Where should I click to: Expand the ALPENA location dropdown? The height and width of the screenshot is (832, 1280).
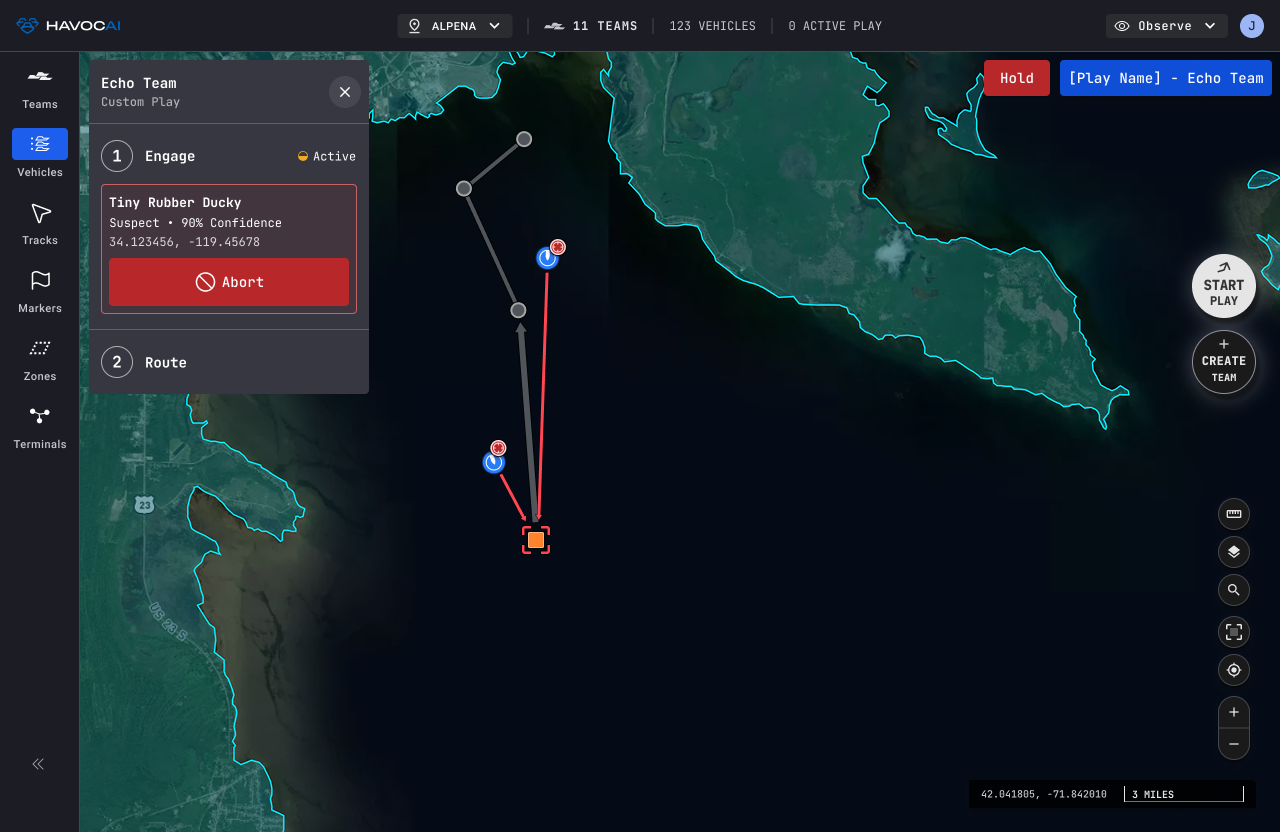click(455, 26)
